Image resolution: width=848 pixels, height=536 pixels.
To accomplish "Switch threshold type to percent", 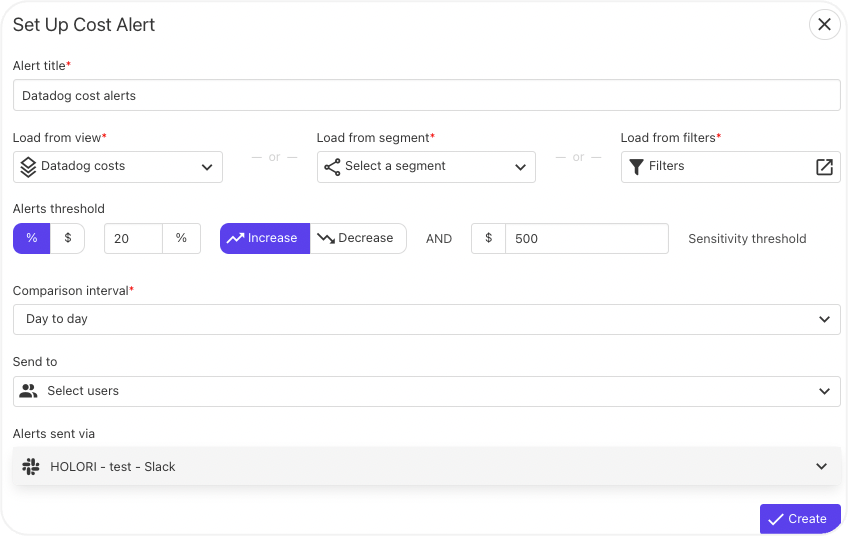I will coord(32,238).
